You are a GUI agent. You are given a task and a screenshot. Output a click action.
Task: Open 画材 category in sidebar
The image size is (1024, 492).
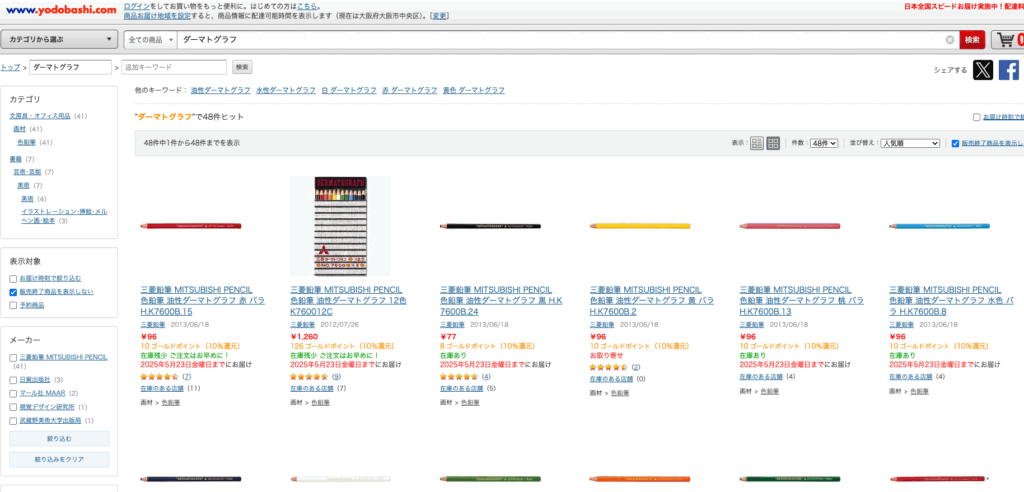20,129
